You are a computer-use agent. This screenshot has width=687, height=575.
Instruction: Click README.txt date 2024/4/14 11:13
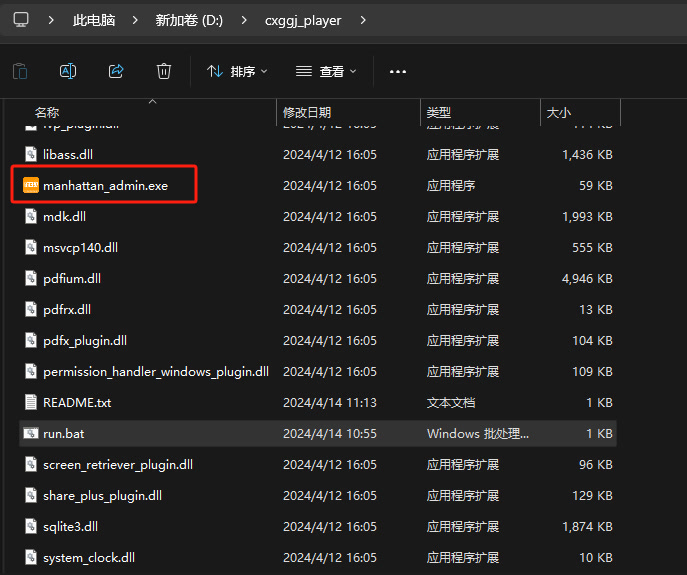(330, 402)
